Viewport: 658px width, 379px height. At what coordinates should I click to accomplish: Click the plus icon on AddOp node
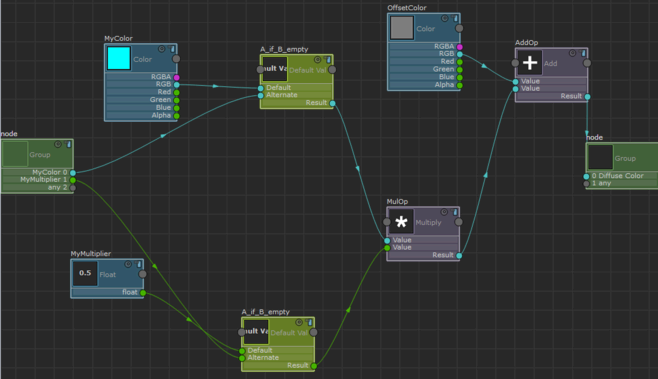click(530, 63)
